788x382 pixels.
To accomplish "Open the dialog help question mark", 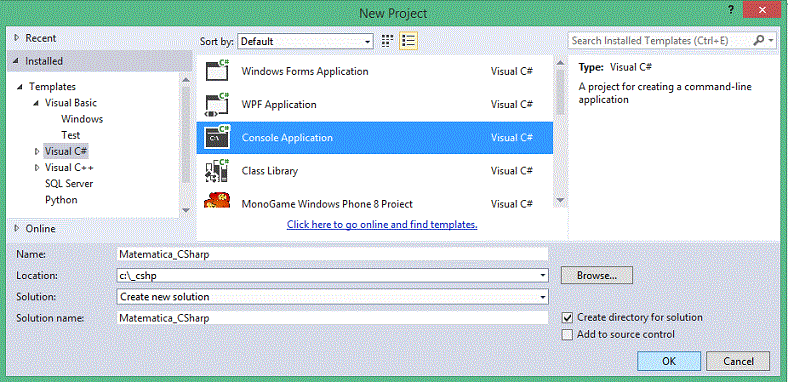I will click(731, 10).
